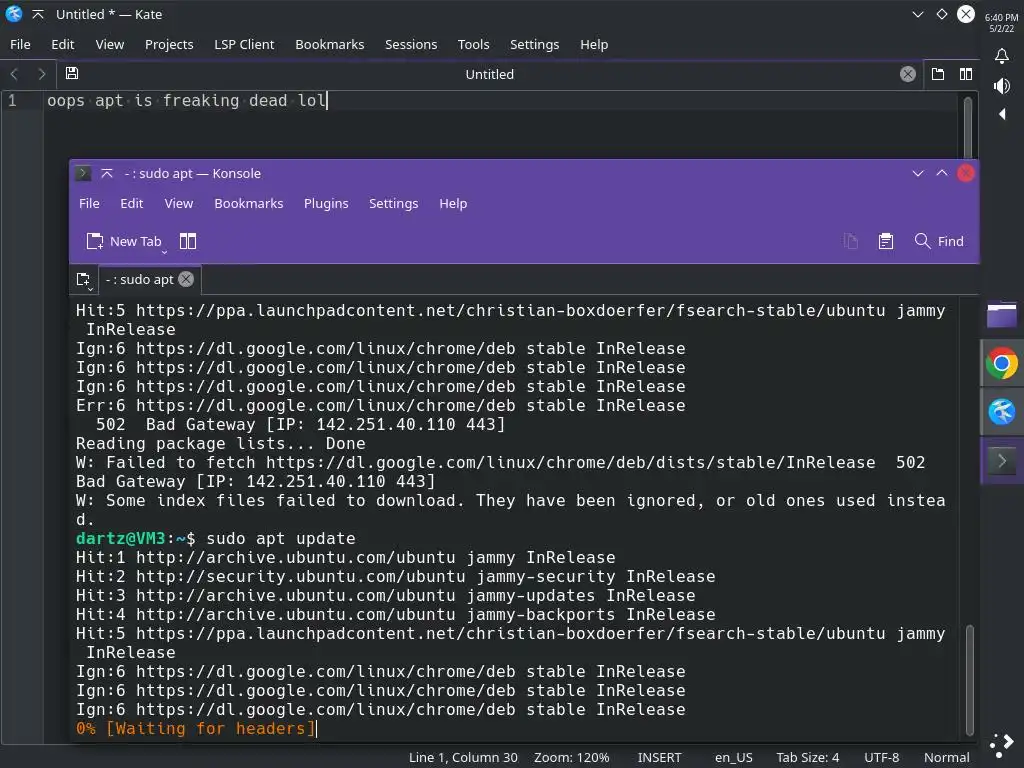Open Konsole's Settings menu
Viewport: 1024px width, 768px height.
pyautogui.click(x=393, y=203)
